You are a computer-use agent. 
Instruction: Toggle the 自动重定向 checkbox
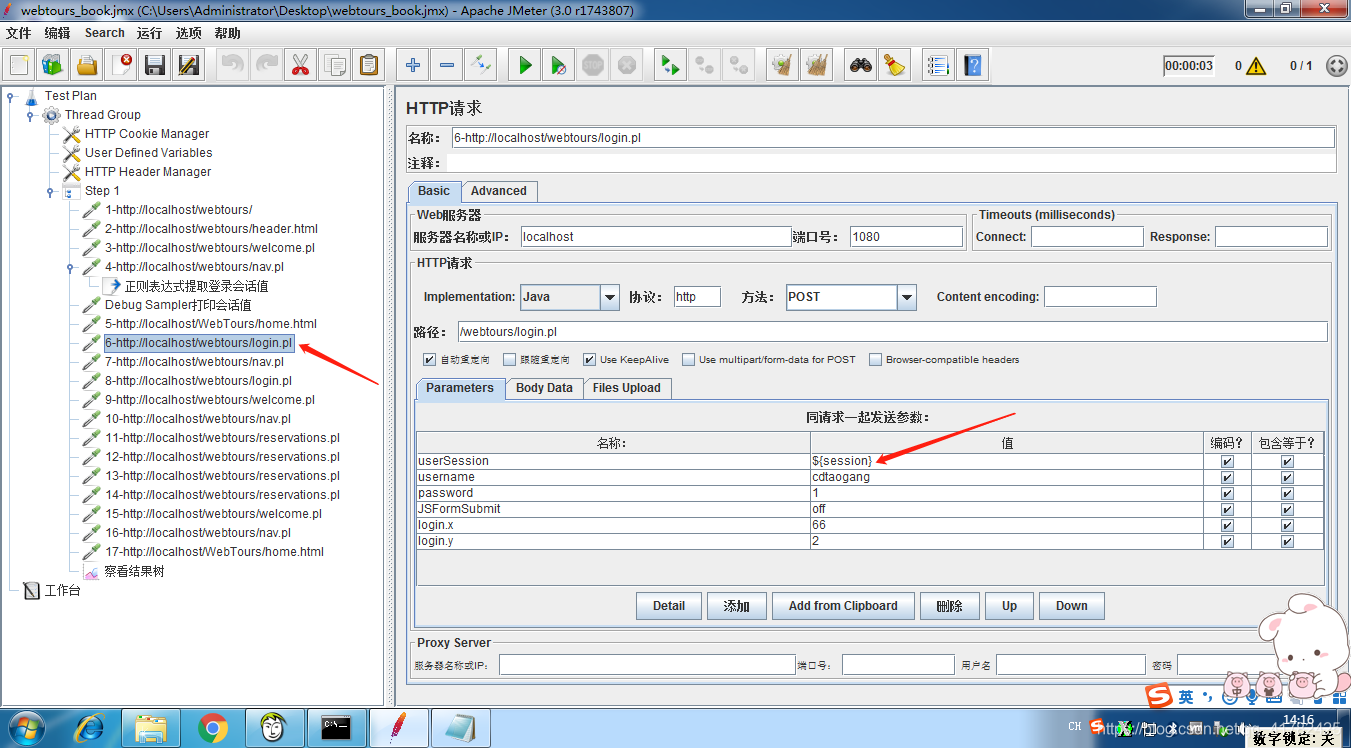(x=430, y=360)
